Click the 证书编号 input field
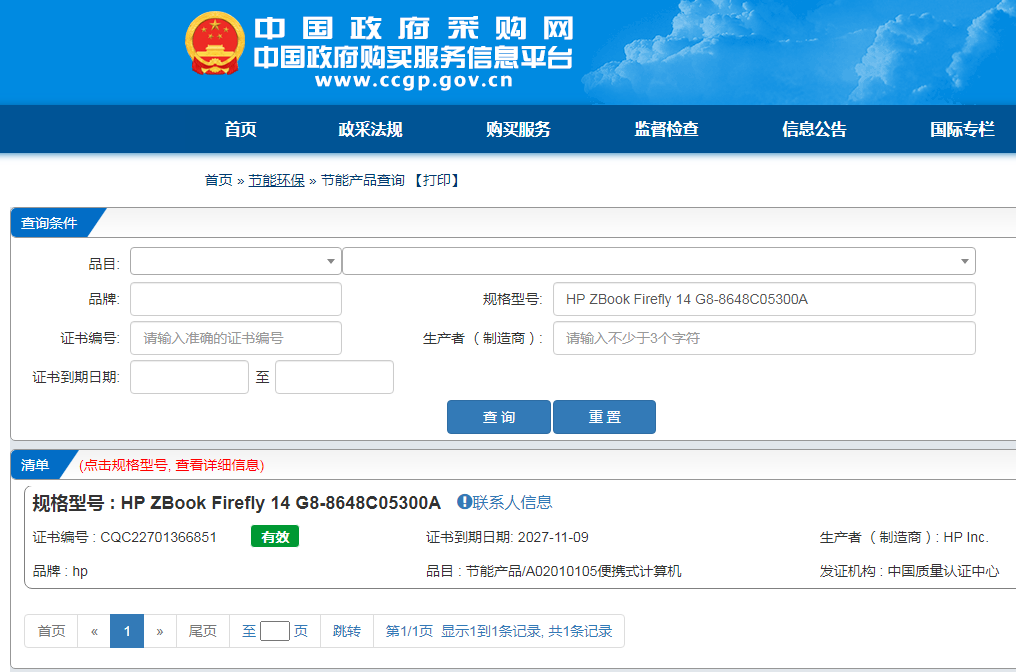1016x672 pixels. point(236,338)
